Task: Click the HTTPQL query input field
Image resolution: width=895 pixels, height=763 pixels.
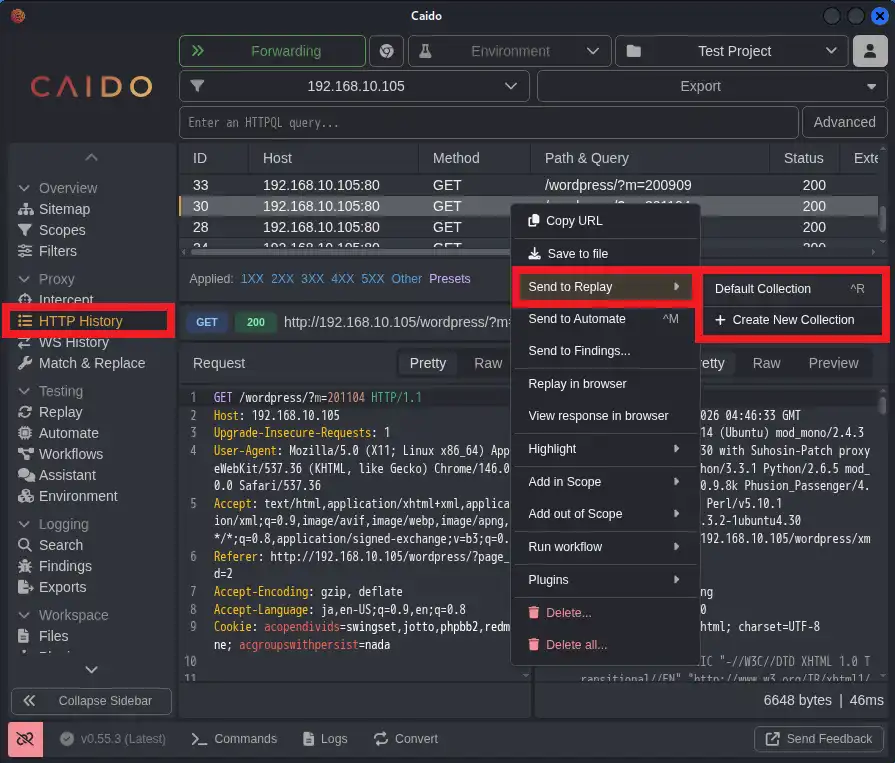Action: pos(488,122)
